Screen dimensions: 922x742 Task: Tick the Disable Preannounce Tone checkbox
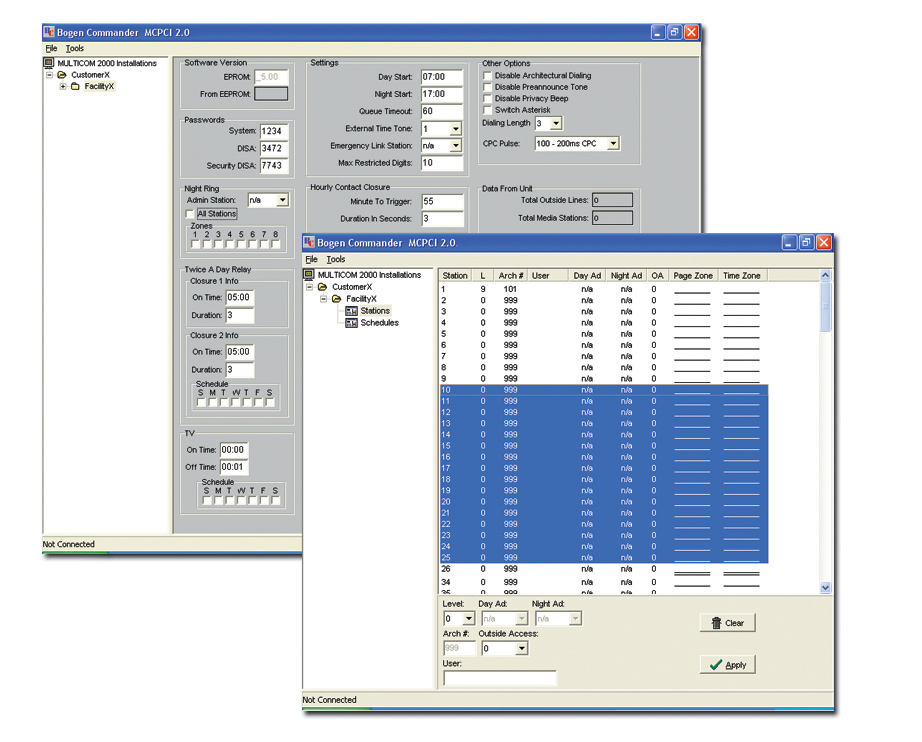click(487, 87)
